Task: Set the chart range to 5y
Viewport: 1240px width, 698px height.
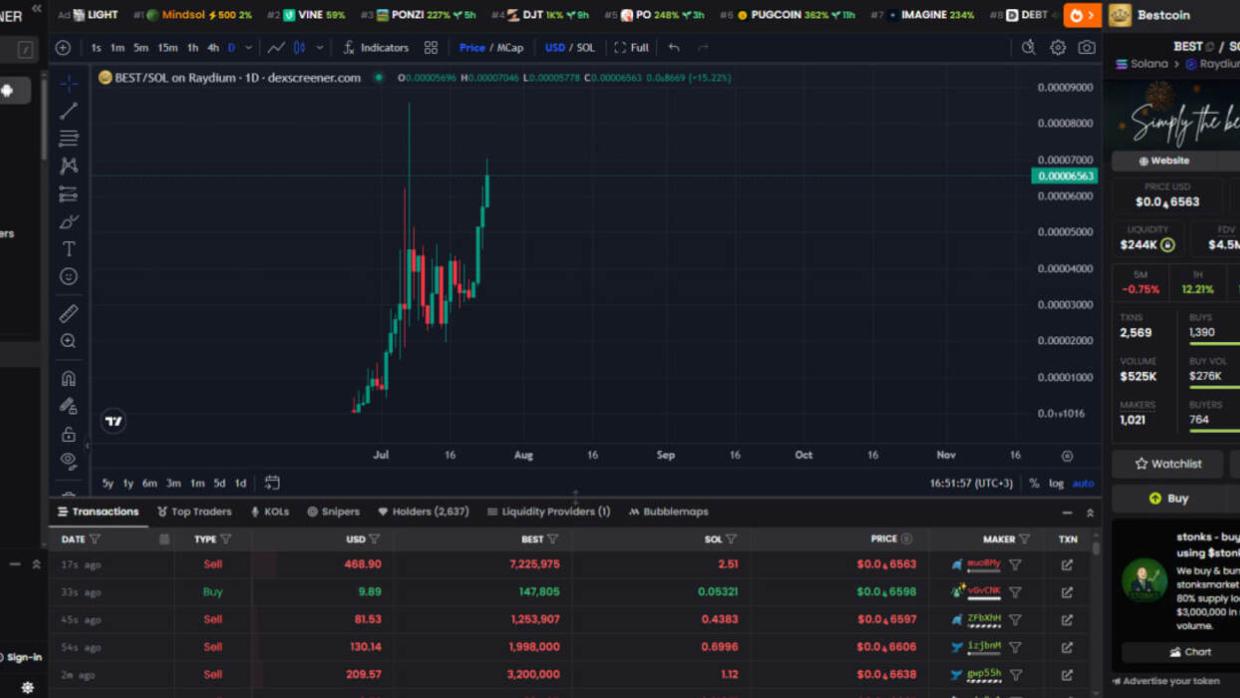Action: pyautogui.click(x=107, y=483)
